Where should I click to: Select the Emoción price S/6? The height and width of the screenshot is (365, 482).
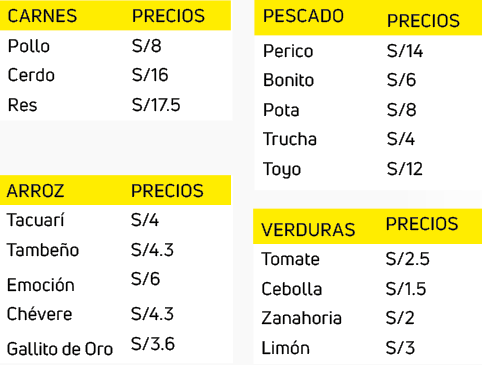coord(146,279)
